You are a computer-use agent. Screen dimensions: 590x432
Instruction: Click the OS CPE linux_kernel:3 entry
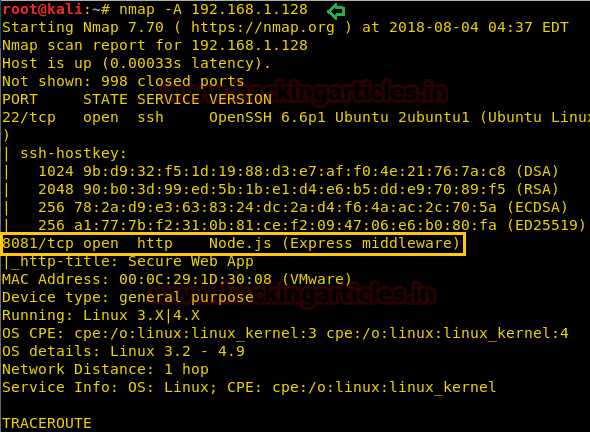click(195, 333)
